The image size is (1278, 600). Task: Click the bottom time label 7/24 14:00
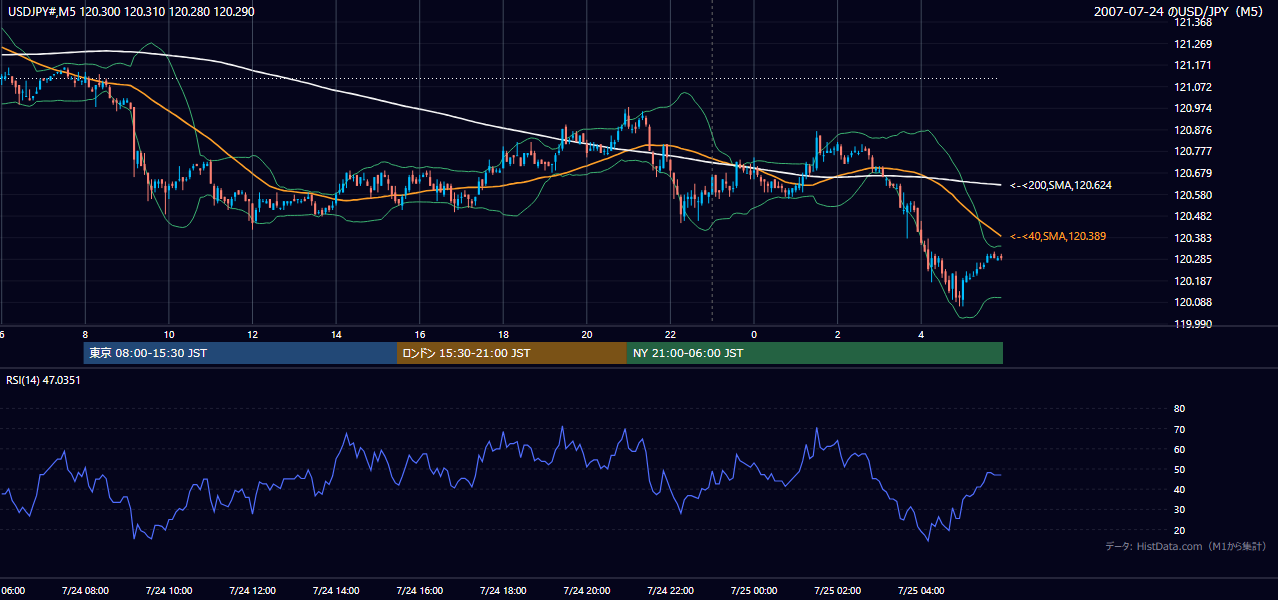coord(335,591)
